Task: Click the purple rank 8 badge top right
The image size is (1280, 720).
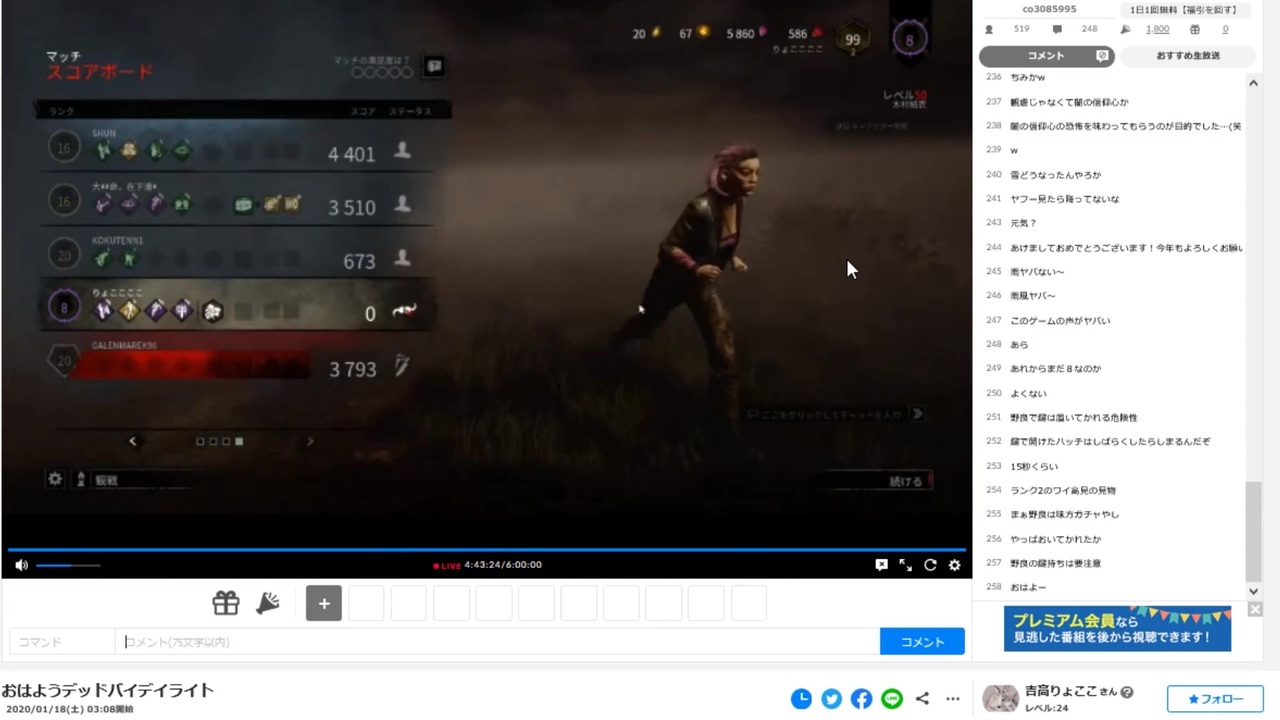Action: [909, 39]
